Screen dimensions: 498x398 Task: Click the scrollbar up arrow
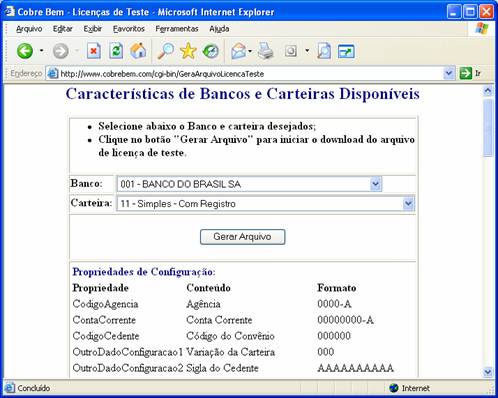[488, 91]
